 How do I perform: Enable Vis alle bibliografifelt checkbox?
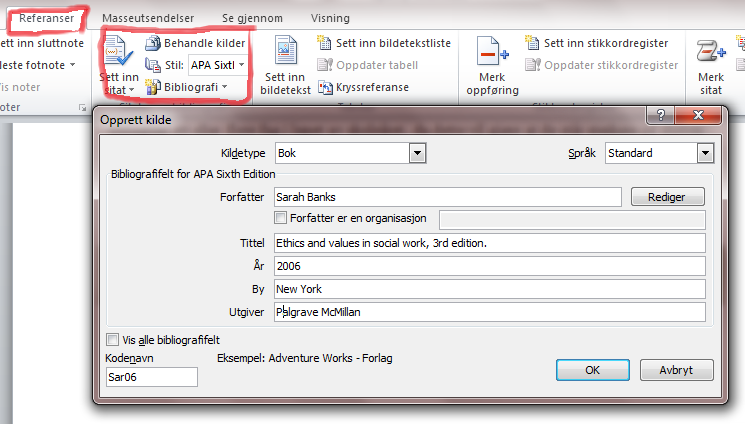[112, 339]
